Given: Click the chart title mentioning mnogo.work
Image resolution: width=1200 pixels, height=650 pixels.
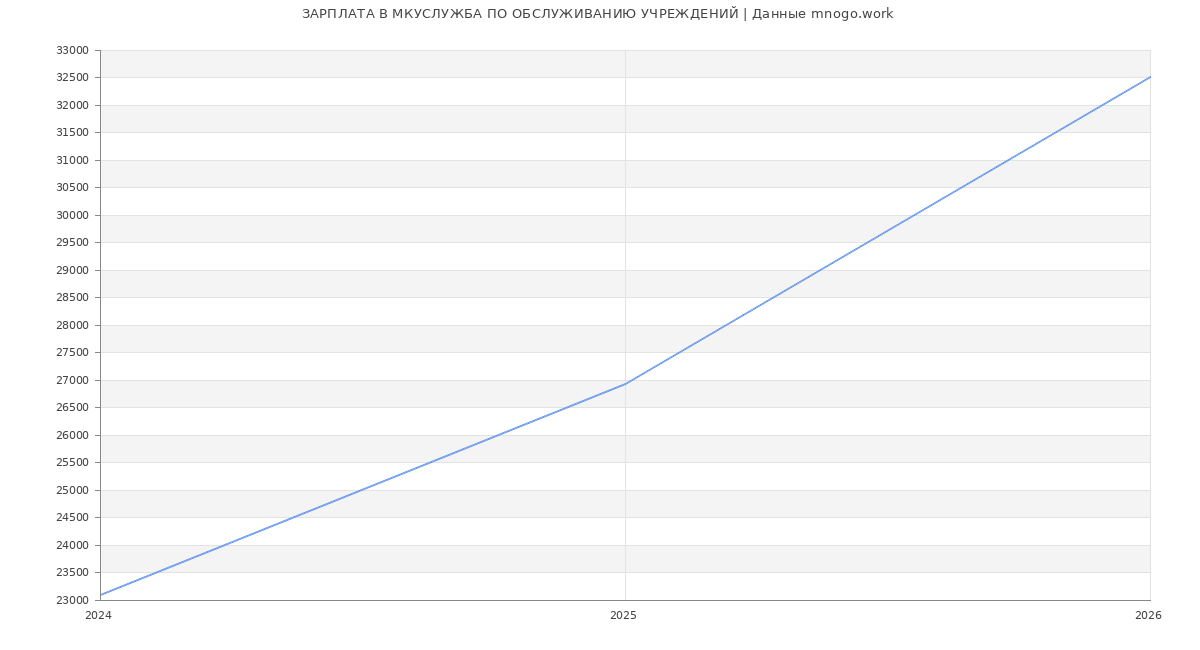Looking at the screenshot, I should [x=597, y=14].
